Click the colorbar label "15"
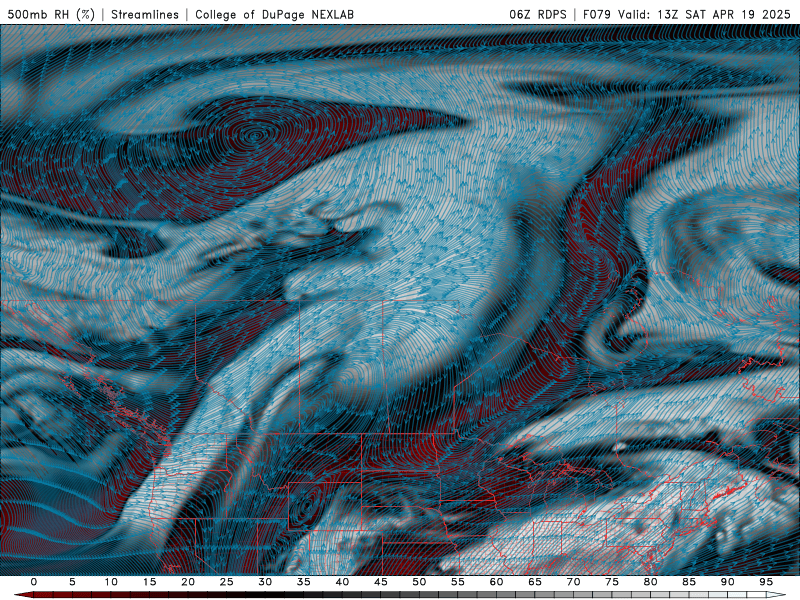The height and width of the screenshot is (600, 800). pyautogui.click(x=149, y=582)
